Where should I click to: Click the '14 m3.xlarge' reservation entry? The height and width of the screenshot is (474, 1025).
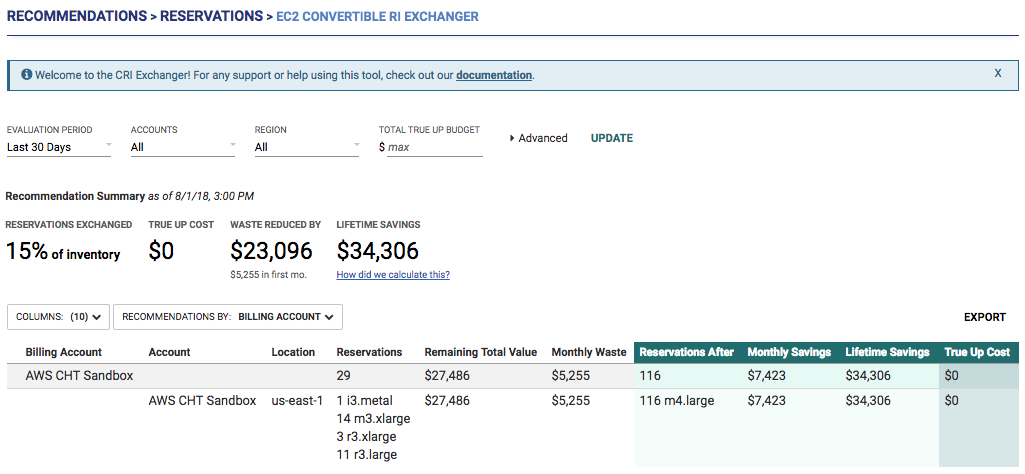373,418
